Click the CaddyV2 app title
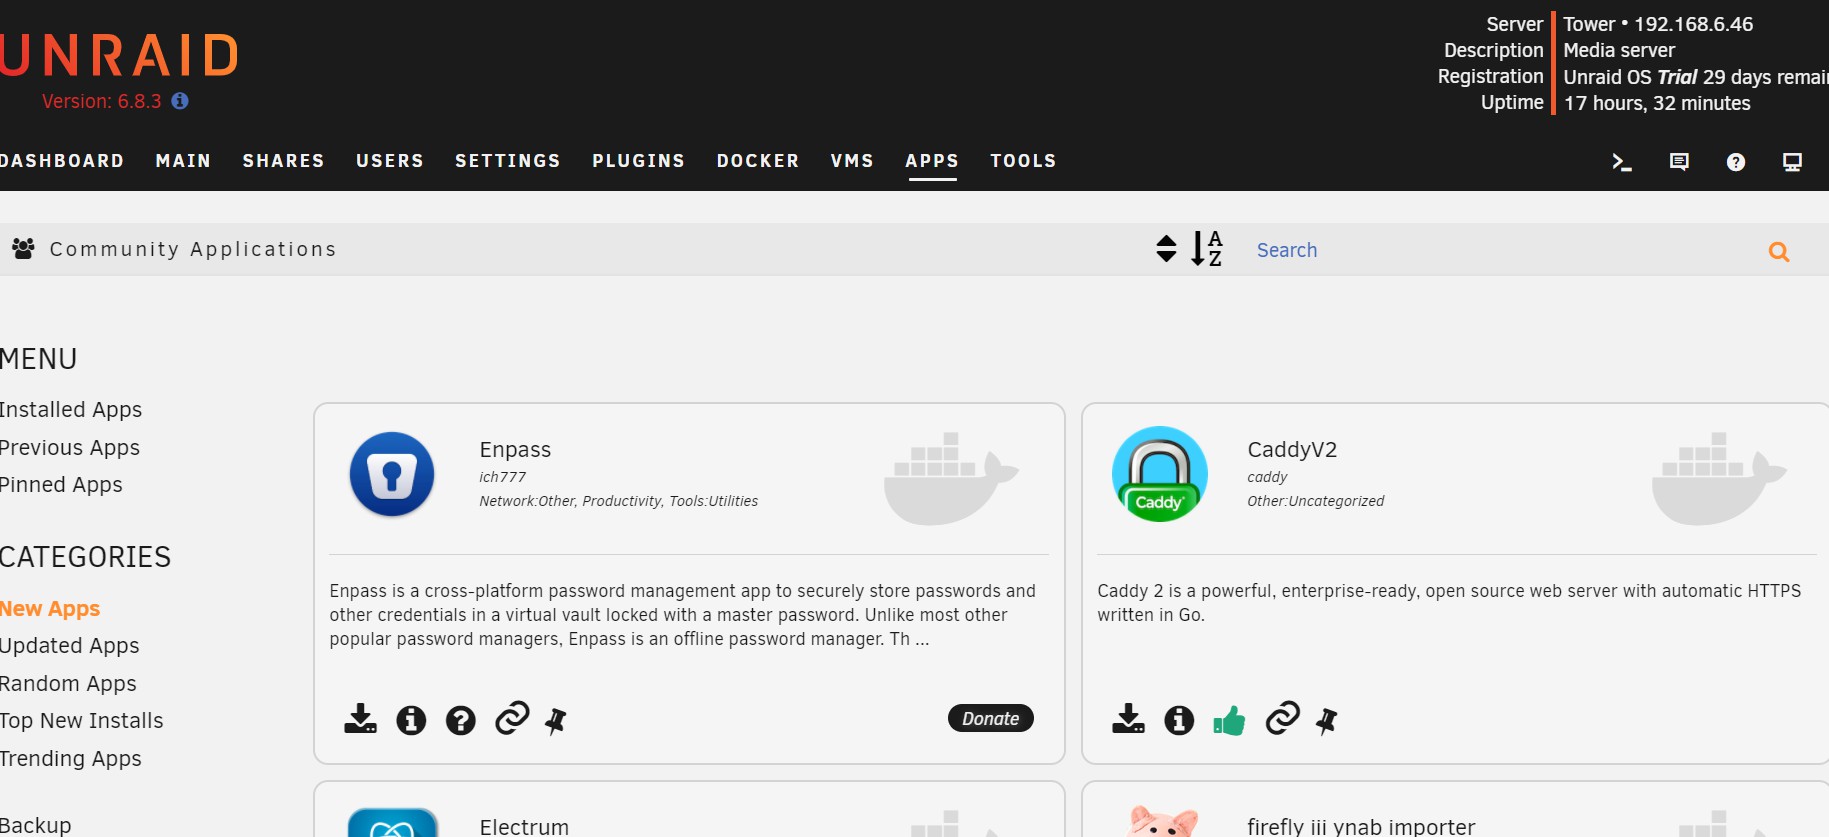This screenshot has height=837, width=1829. coord(1292,449)
